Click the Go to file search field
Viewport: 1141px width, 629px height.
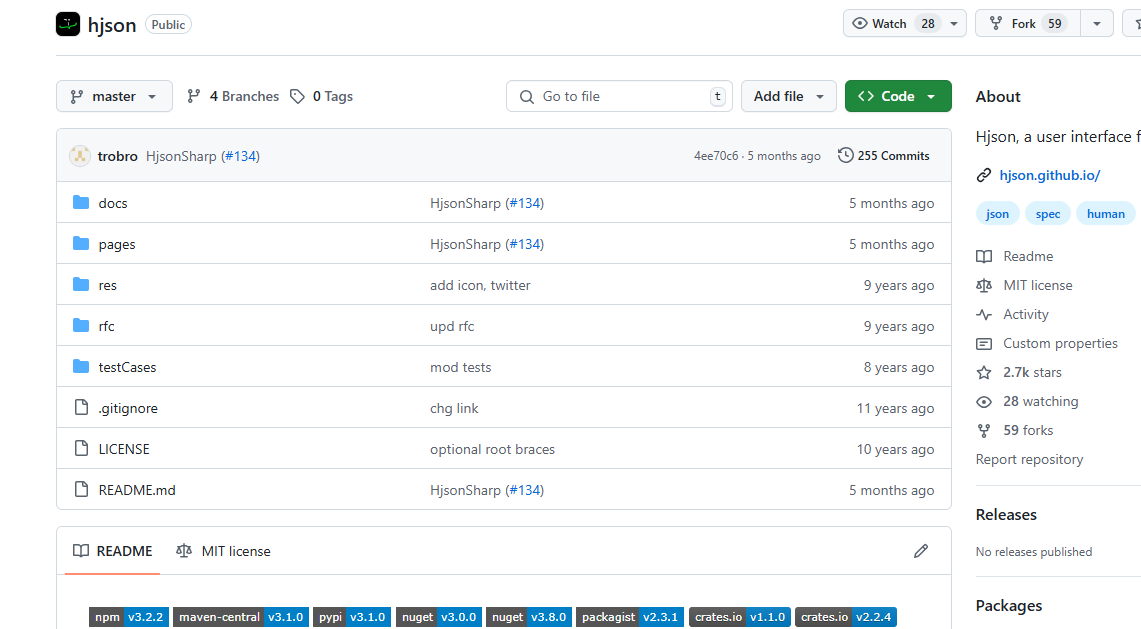point(619,96)
